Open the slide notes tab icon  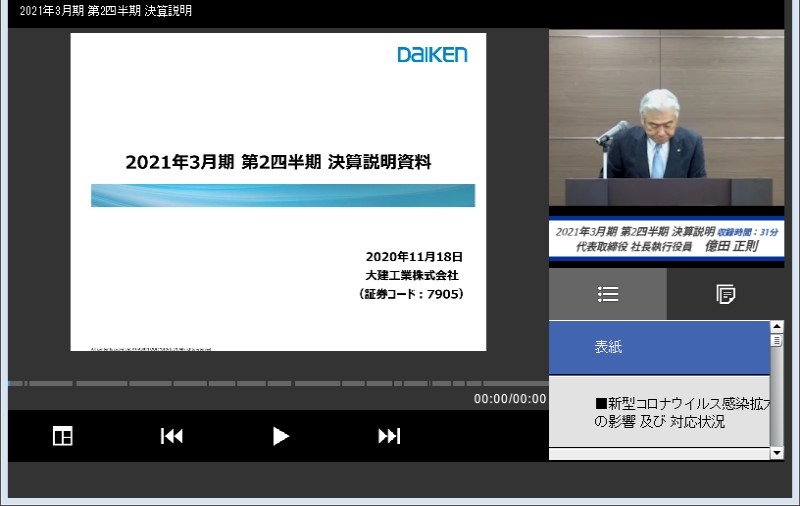(726, 294)
